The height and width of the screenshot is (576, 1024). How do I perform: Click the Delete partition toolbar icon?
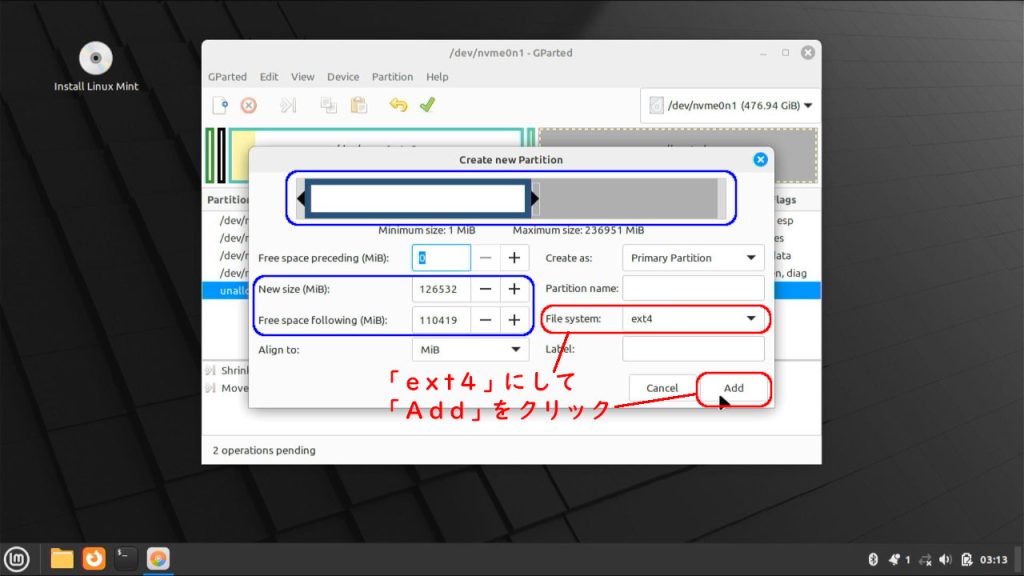tap(249, 105)
